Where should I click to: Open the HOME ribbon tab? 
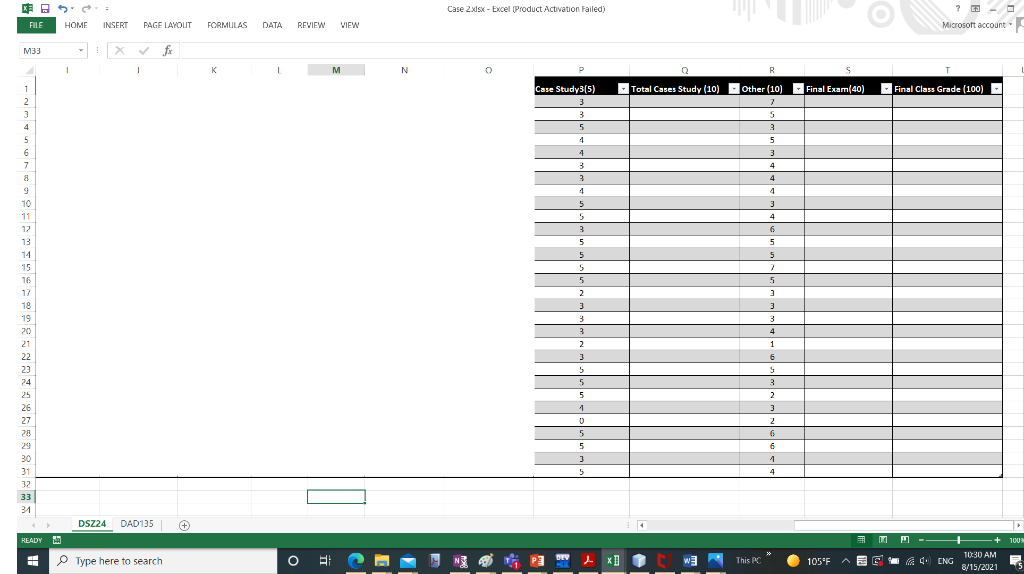coord(76,25)
